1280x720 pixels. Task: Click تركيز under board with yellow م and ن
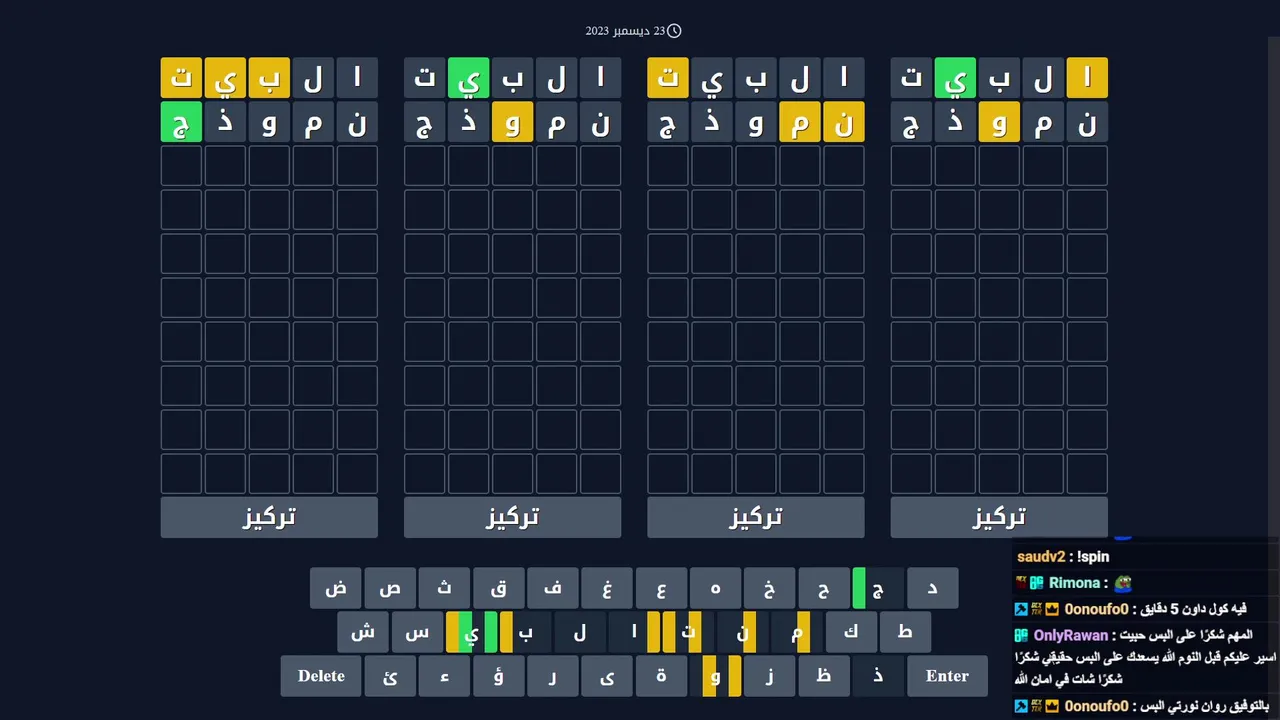coord(756,517)
